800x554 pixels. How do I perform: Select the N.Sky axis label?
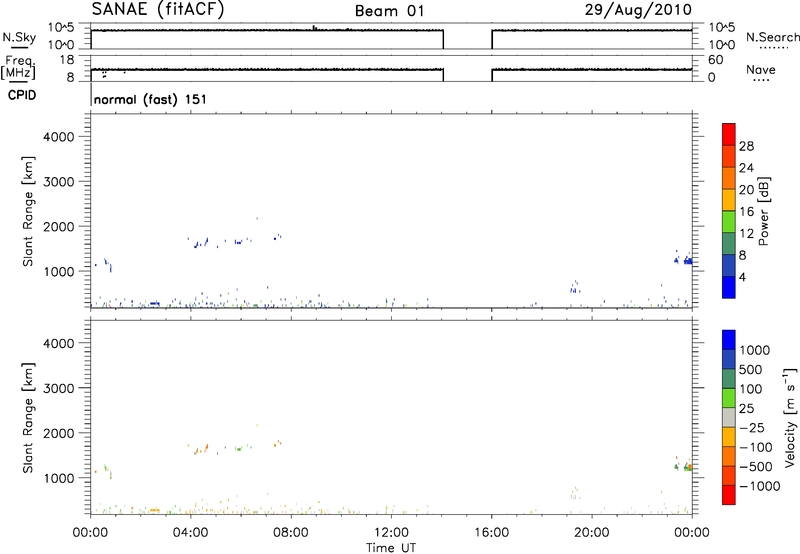click(x=19, y=38)
